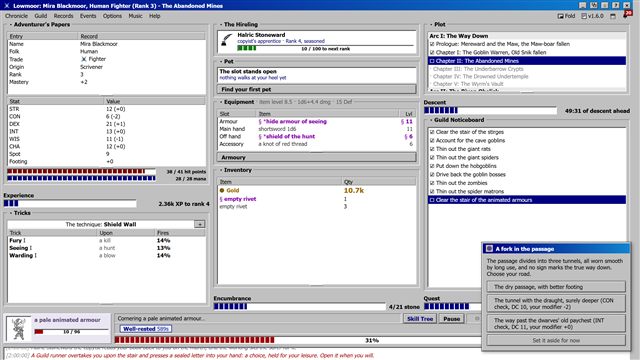Toggle Chapter I: The Goblin Warren checkbox
This screenshot has height=360, width=640.
point(432,53)
